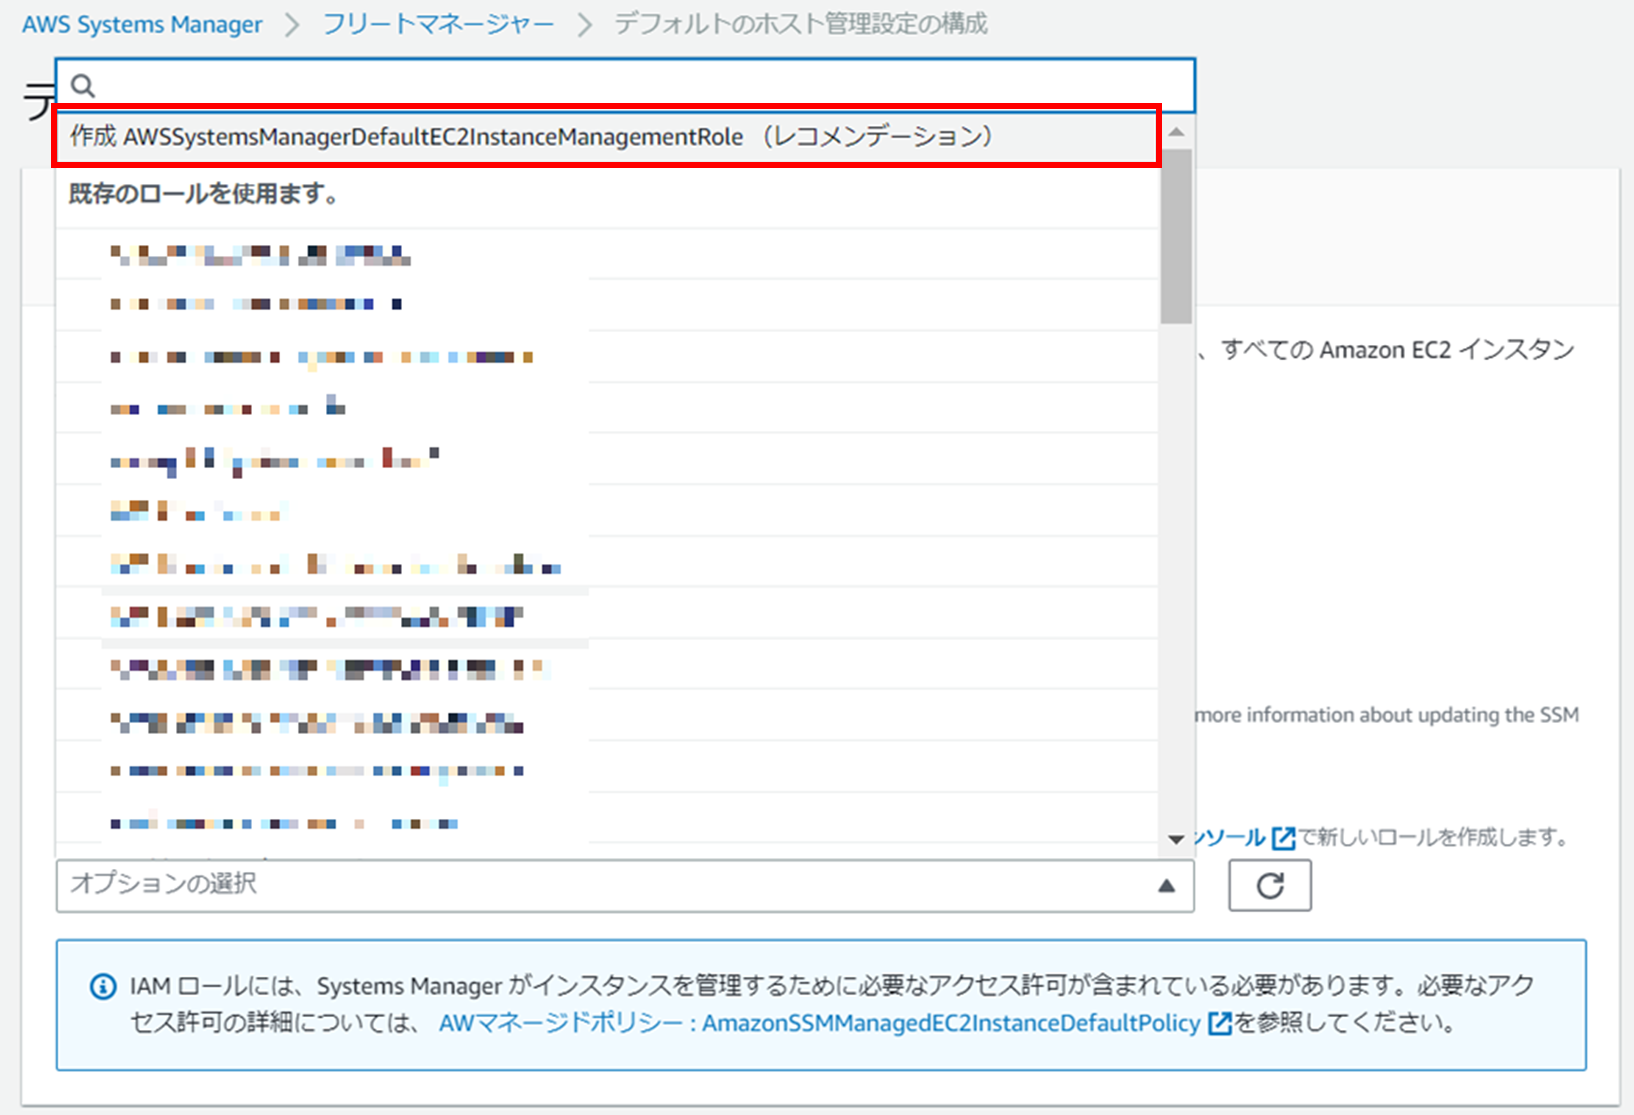Open AmazonSSMManagedEC2InstanceDefaultPolicy managed policy link
Screen dimensions: 1634x1115
click(x=820, y=1023)
